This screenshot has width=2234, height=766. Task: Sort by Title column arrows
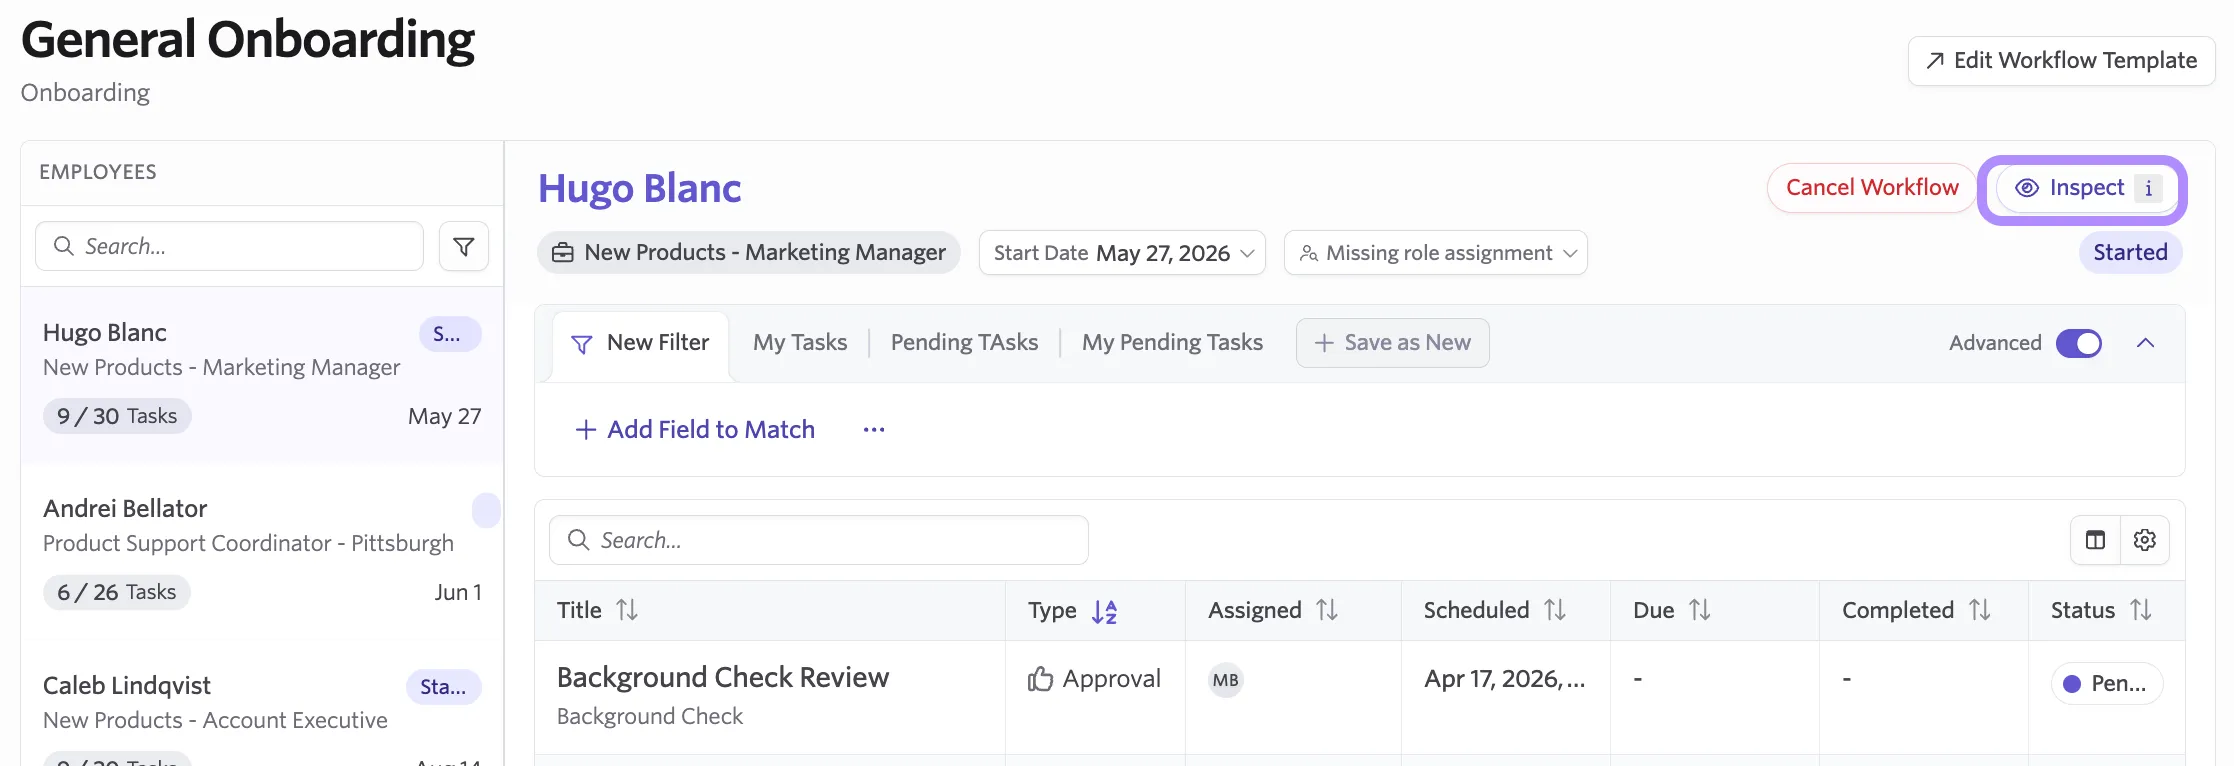point(627,610)
